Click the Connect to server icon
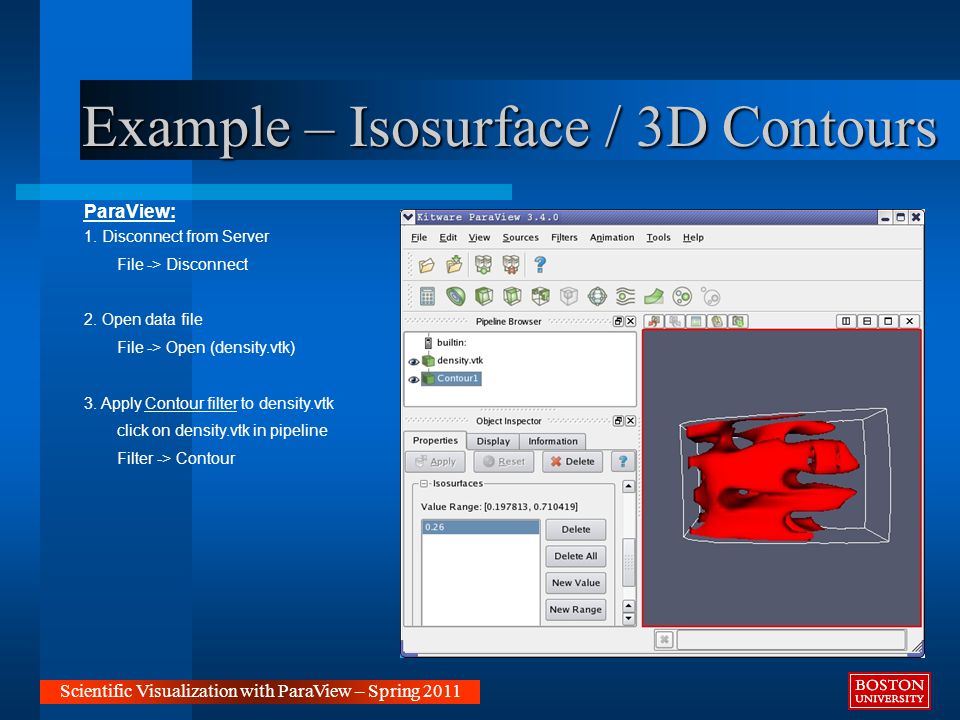Screen dimensions: 960x720 [x=483, y=264]
